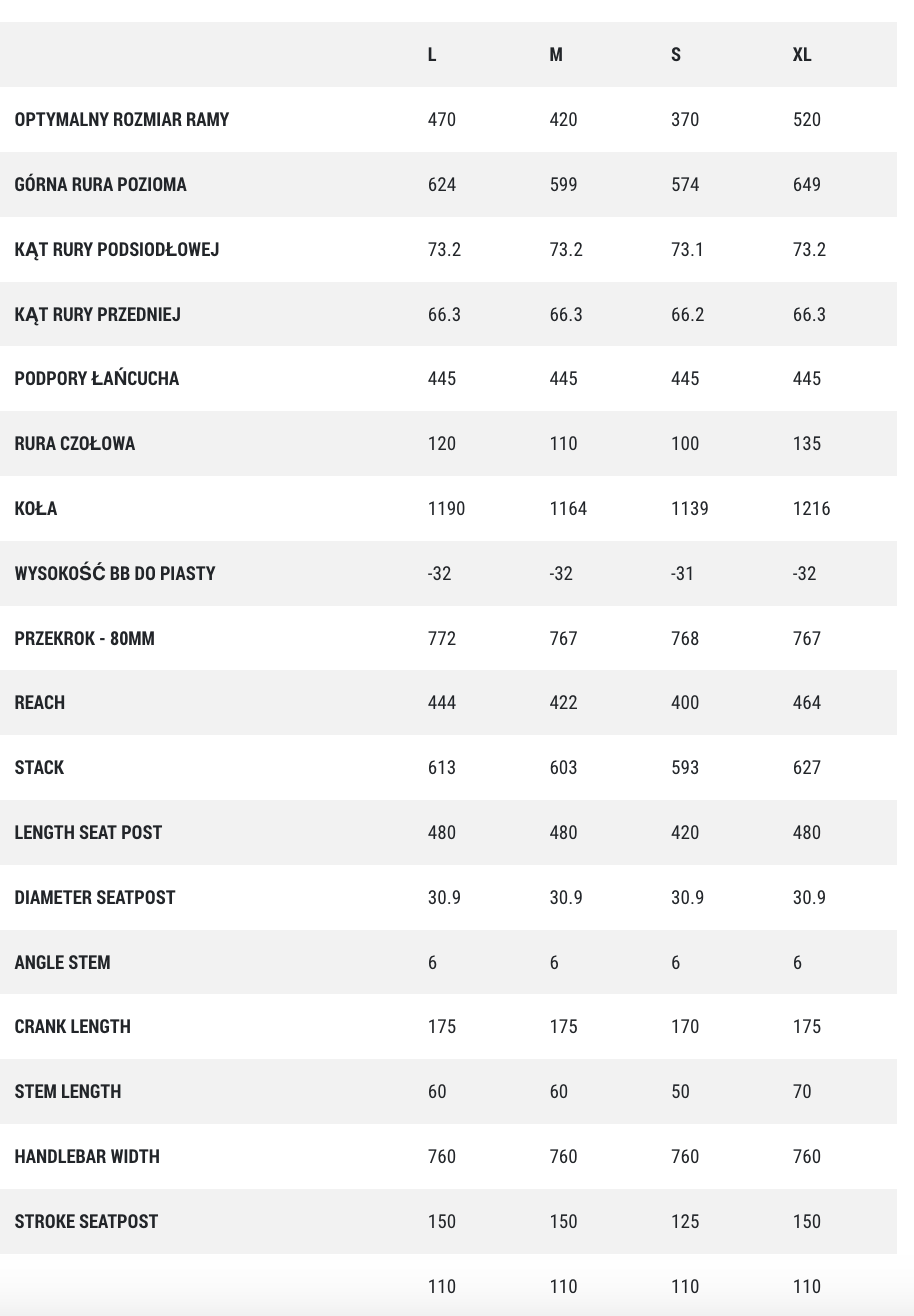The width and height of the screenshot is (914, 1316).
Task: Click the M size column header
Action: pyautogui.click(x=556, y=55)
